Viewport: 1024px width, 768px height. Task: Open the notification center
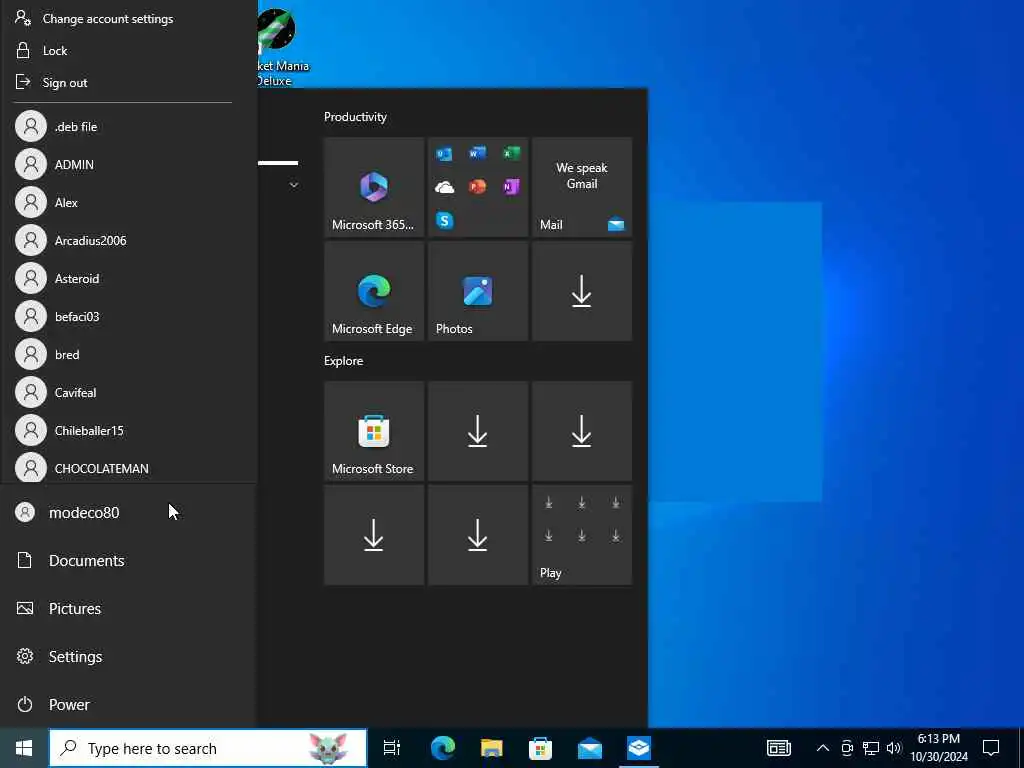point(991,748)
